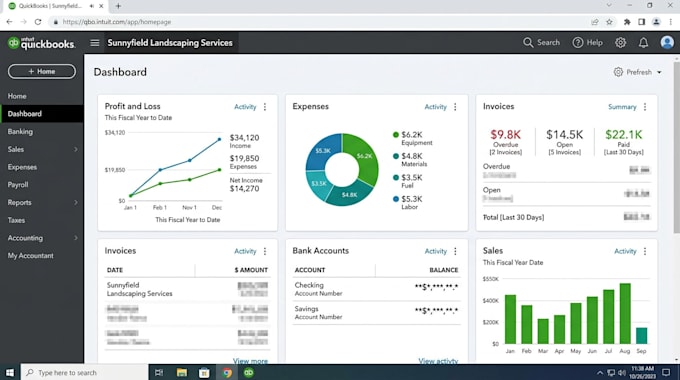The width and height of the screenshot is (680, 380).
Task: Open Bank Accounts card three-dot menu
Action: click(455, 251)
